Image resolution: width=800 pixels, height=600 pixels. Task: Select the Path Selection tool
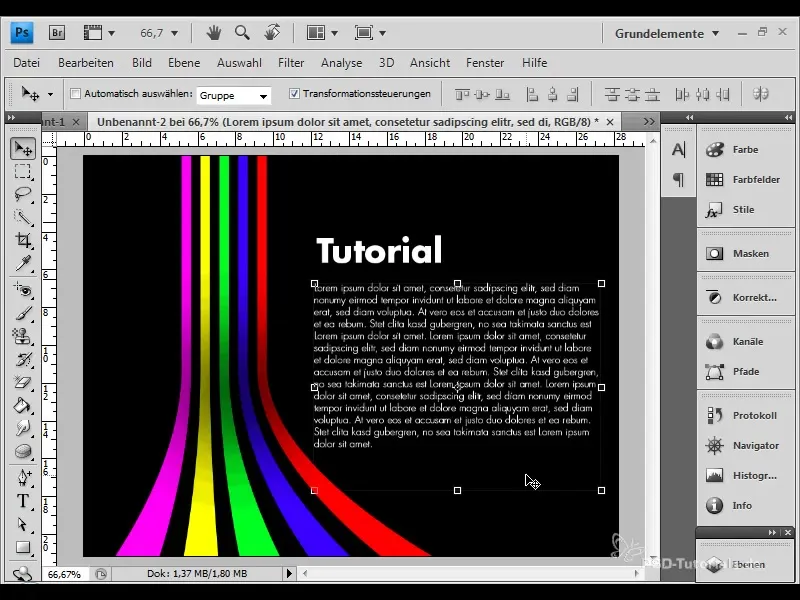[22, 524]
